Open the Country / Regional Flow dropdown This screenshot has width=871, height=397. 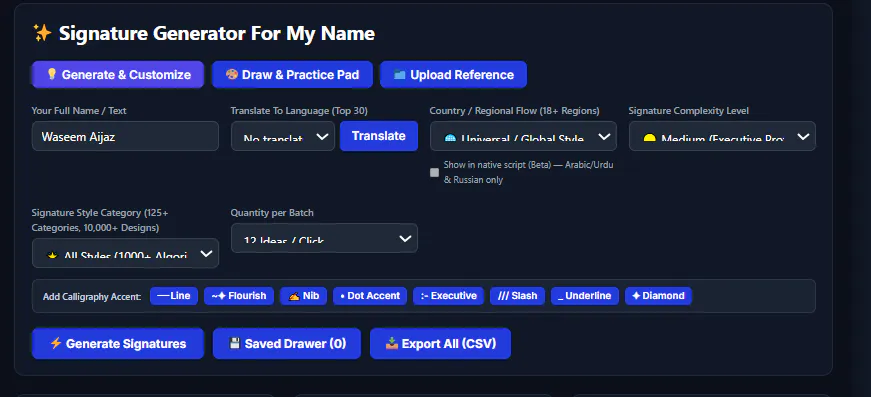(523, 136)
